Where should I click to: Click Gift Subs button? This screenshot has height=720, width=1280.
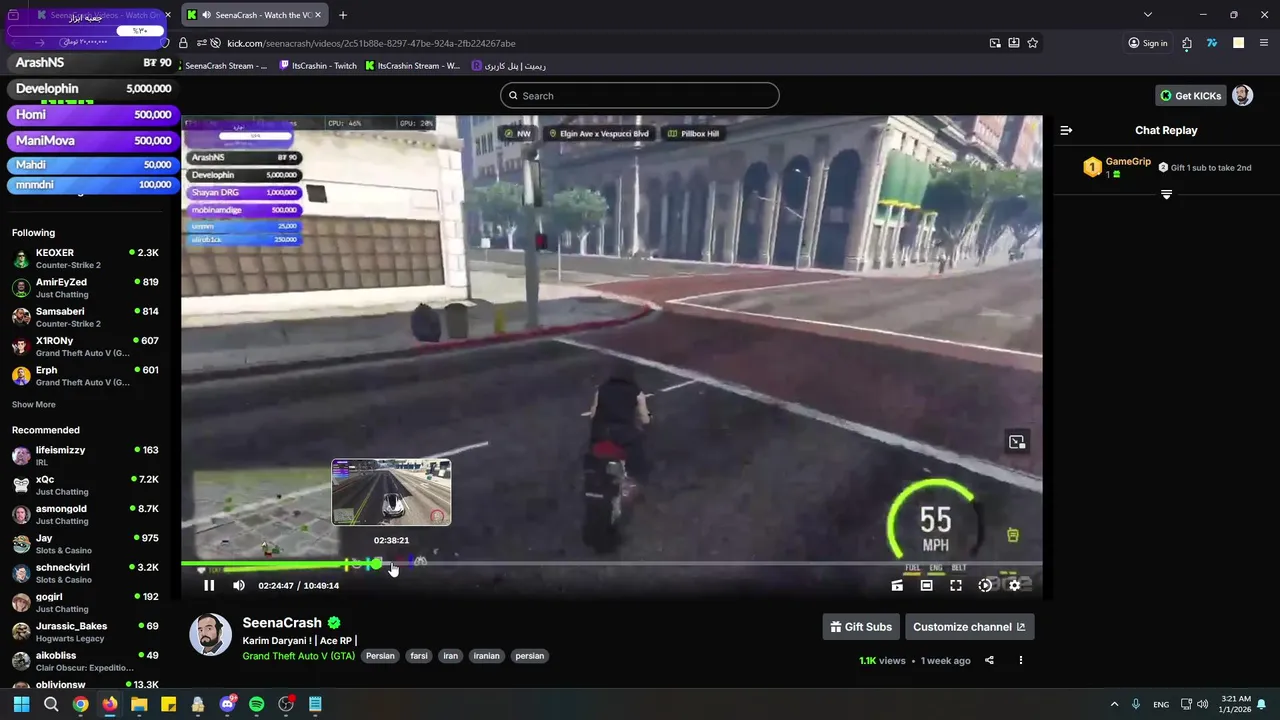coord(861,627)
